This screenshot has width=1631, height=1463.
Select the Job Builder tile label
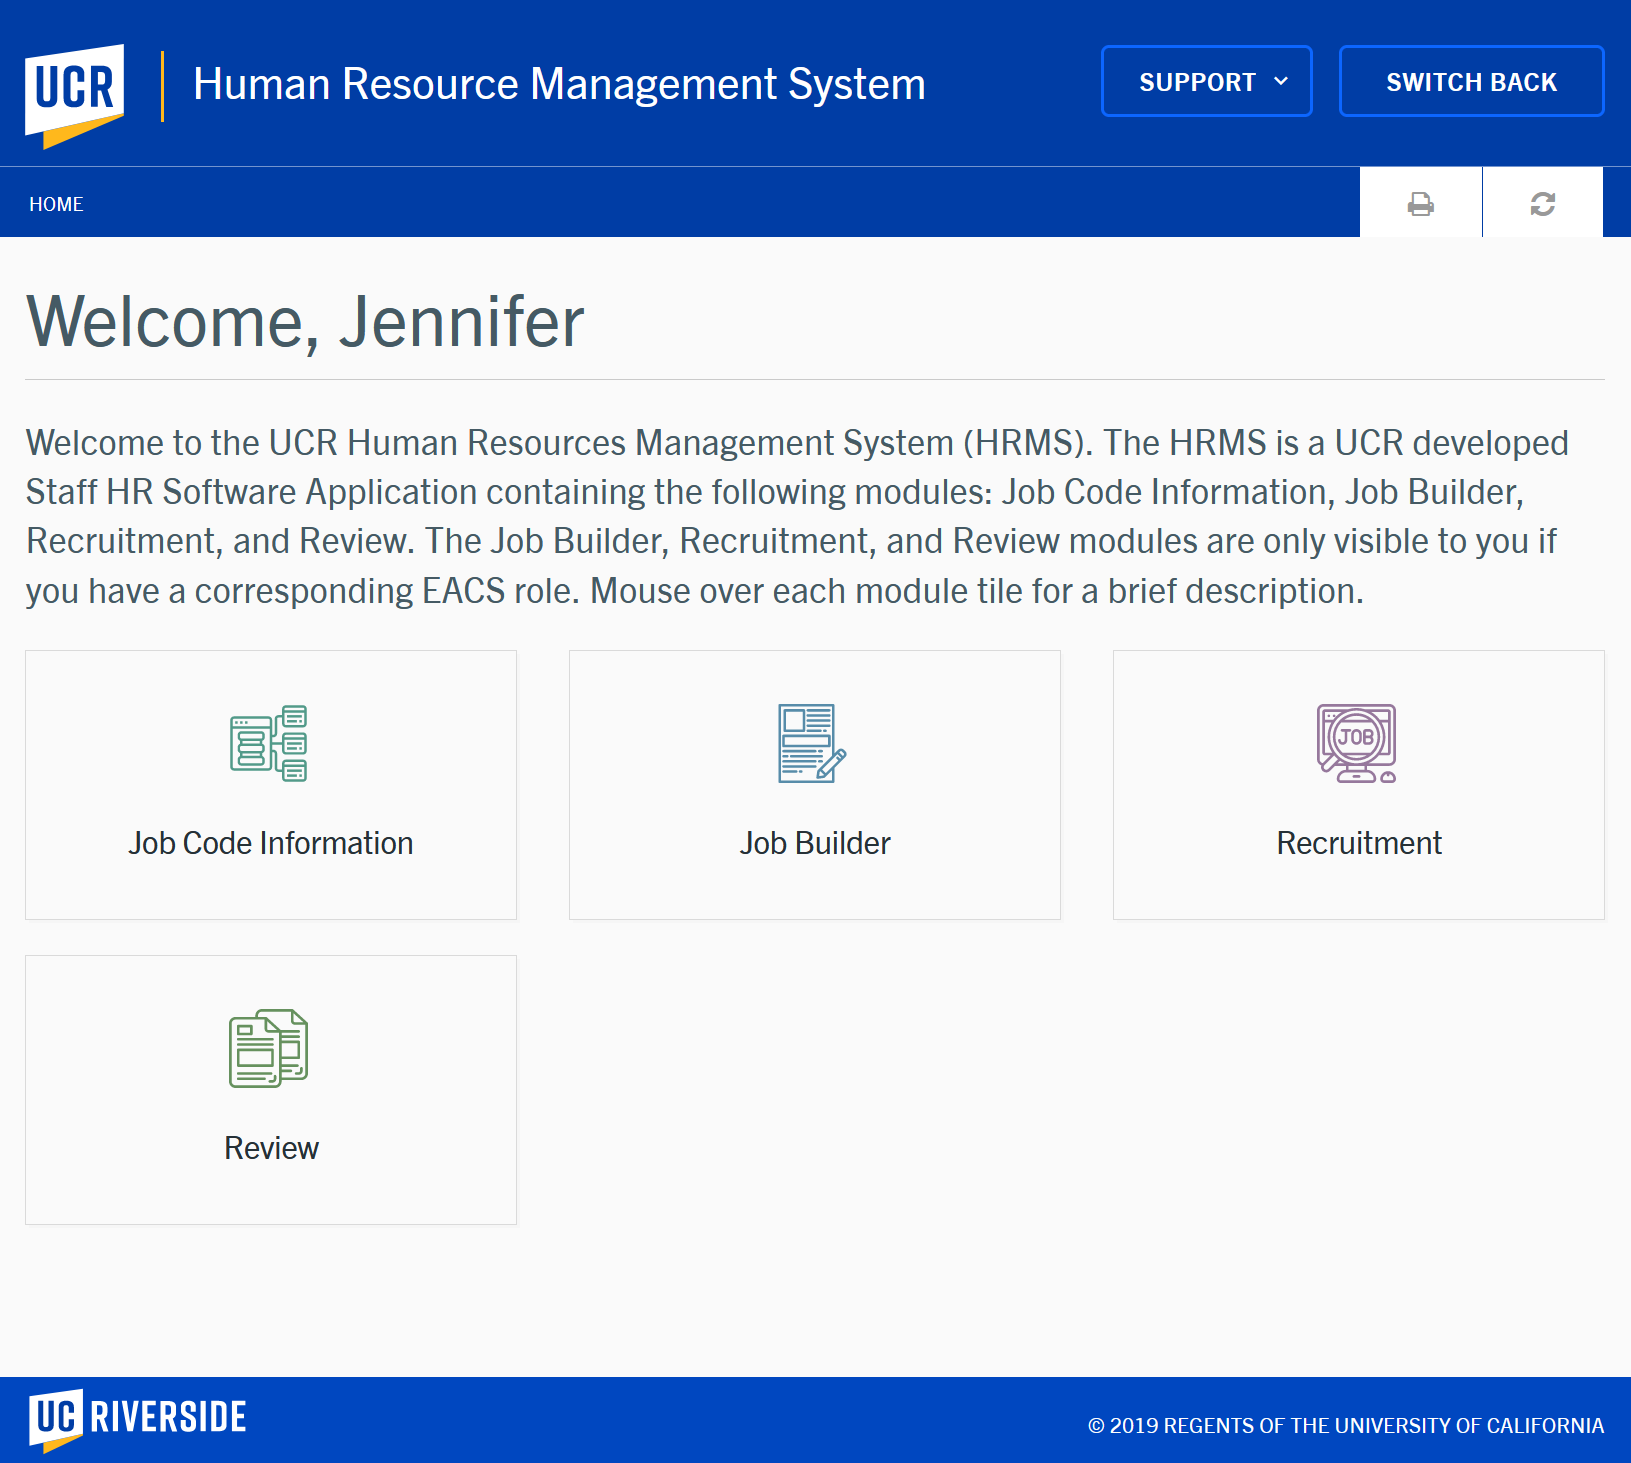[x=815, y=843]
